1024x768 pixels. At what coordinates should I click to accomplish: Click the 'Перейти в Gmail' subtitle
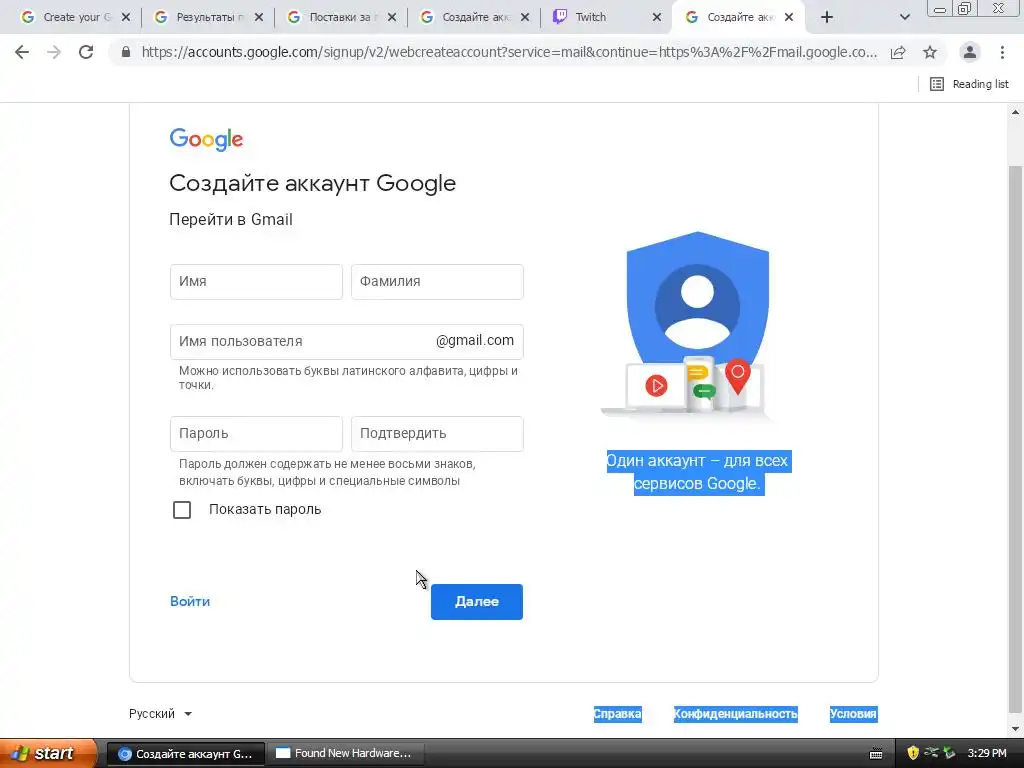231,219
